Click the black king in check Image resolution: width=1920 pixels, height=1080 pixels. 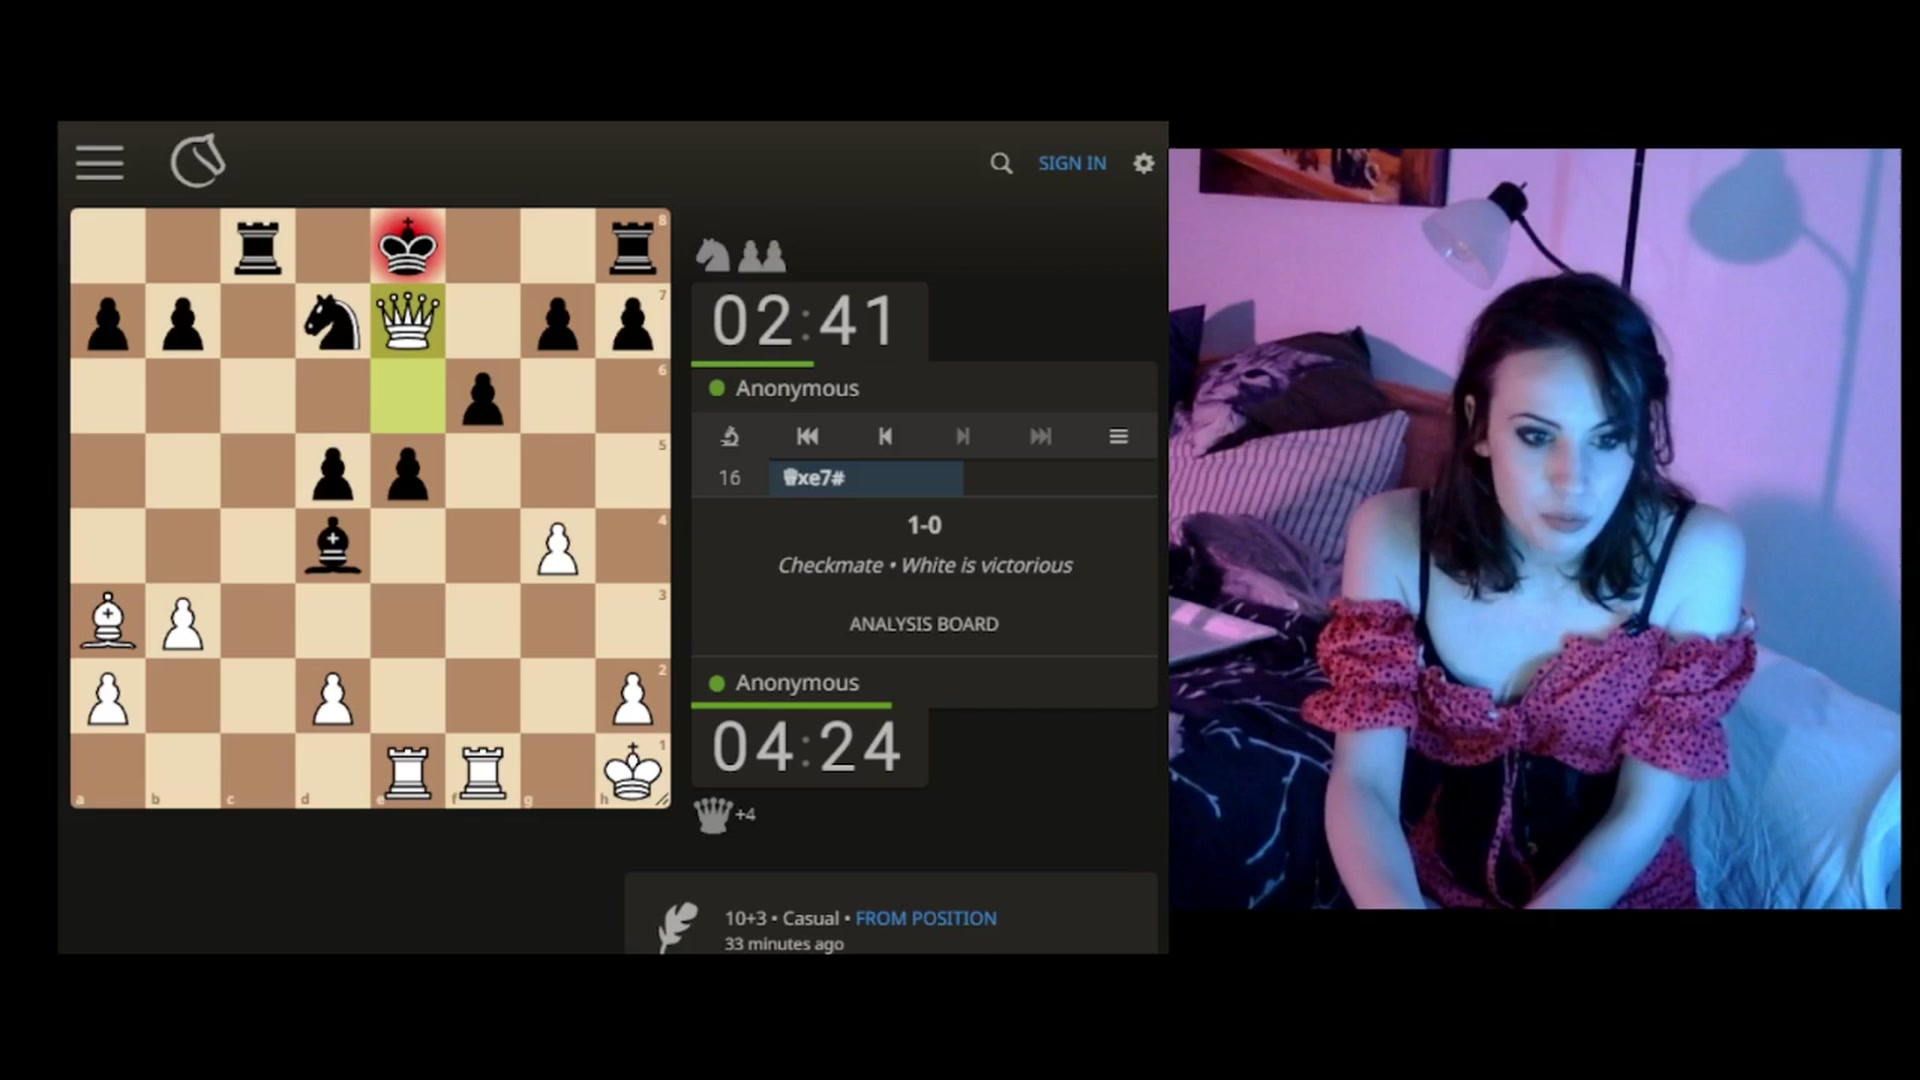[x=408, y=246]
